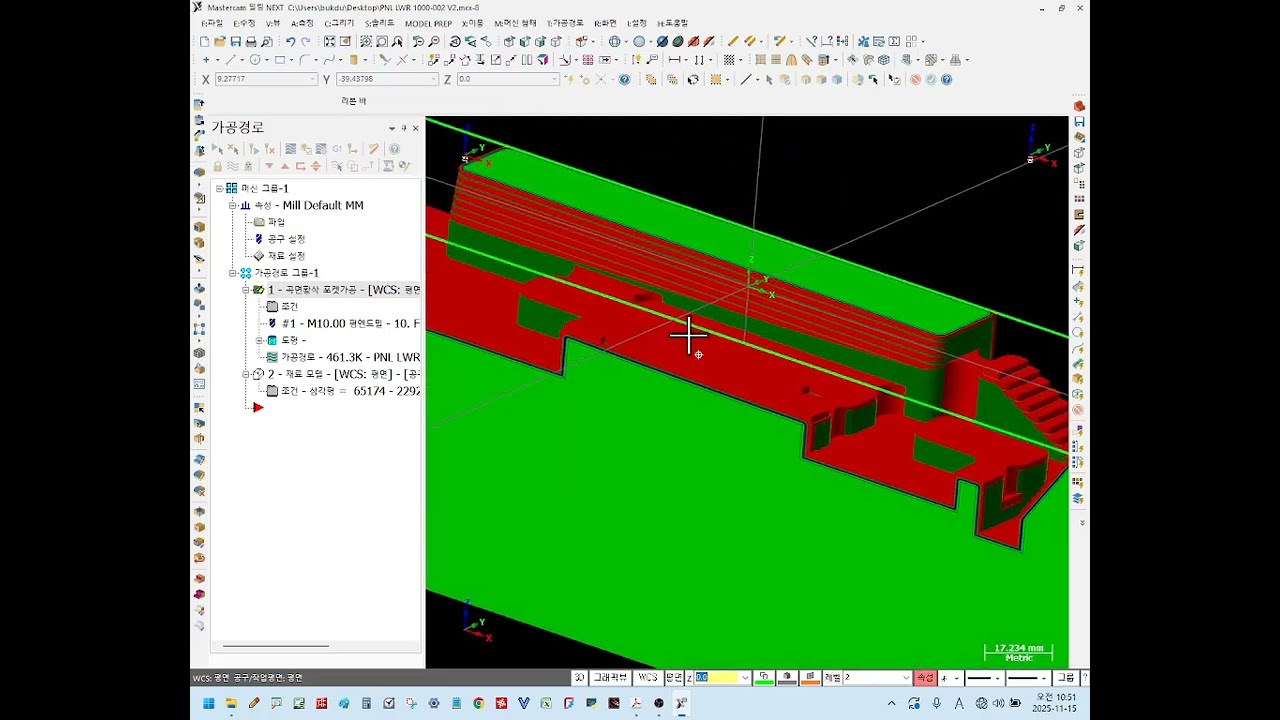1280x720 pixels.
Task: Click the lock operations icon in toolpath panel
Action: pyautogui.click(x=217, y=166)
